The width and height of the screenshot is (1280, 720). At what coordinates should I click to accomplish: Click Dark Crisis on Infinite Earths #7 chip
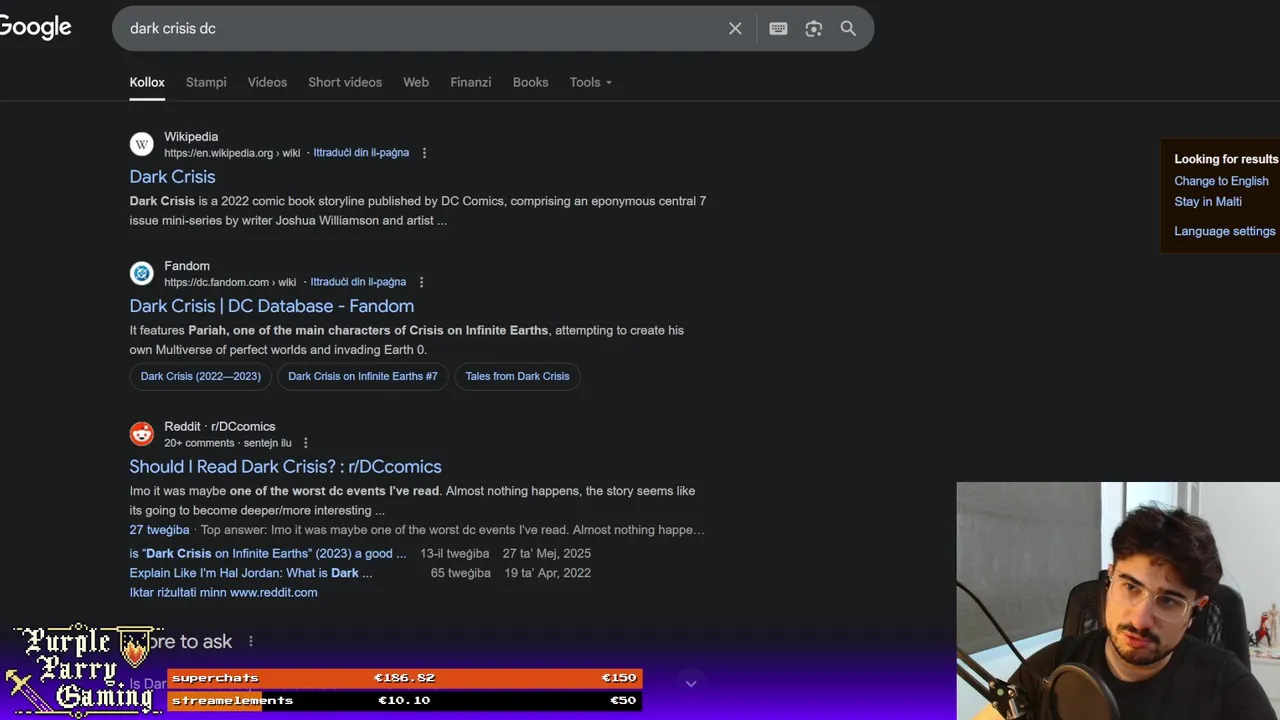[x=363, y=376]
